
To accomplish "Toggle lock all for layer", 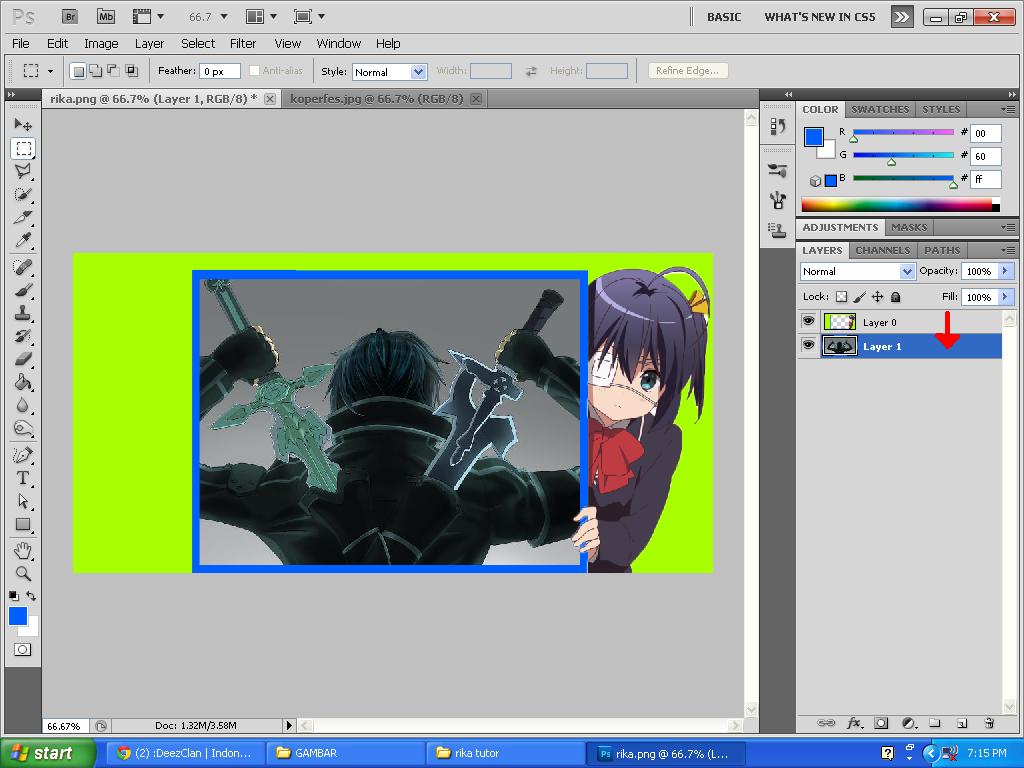I will (895, 296).
